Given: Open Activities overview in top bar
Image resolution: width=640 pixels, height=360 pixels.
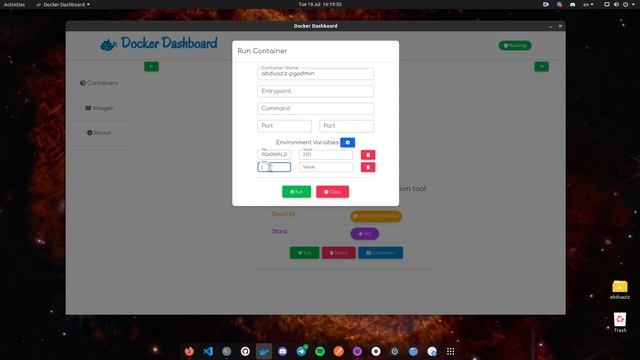Looking at the screenshot, I should coord(14,4).
